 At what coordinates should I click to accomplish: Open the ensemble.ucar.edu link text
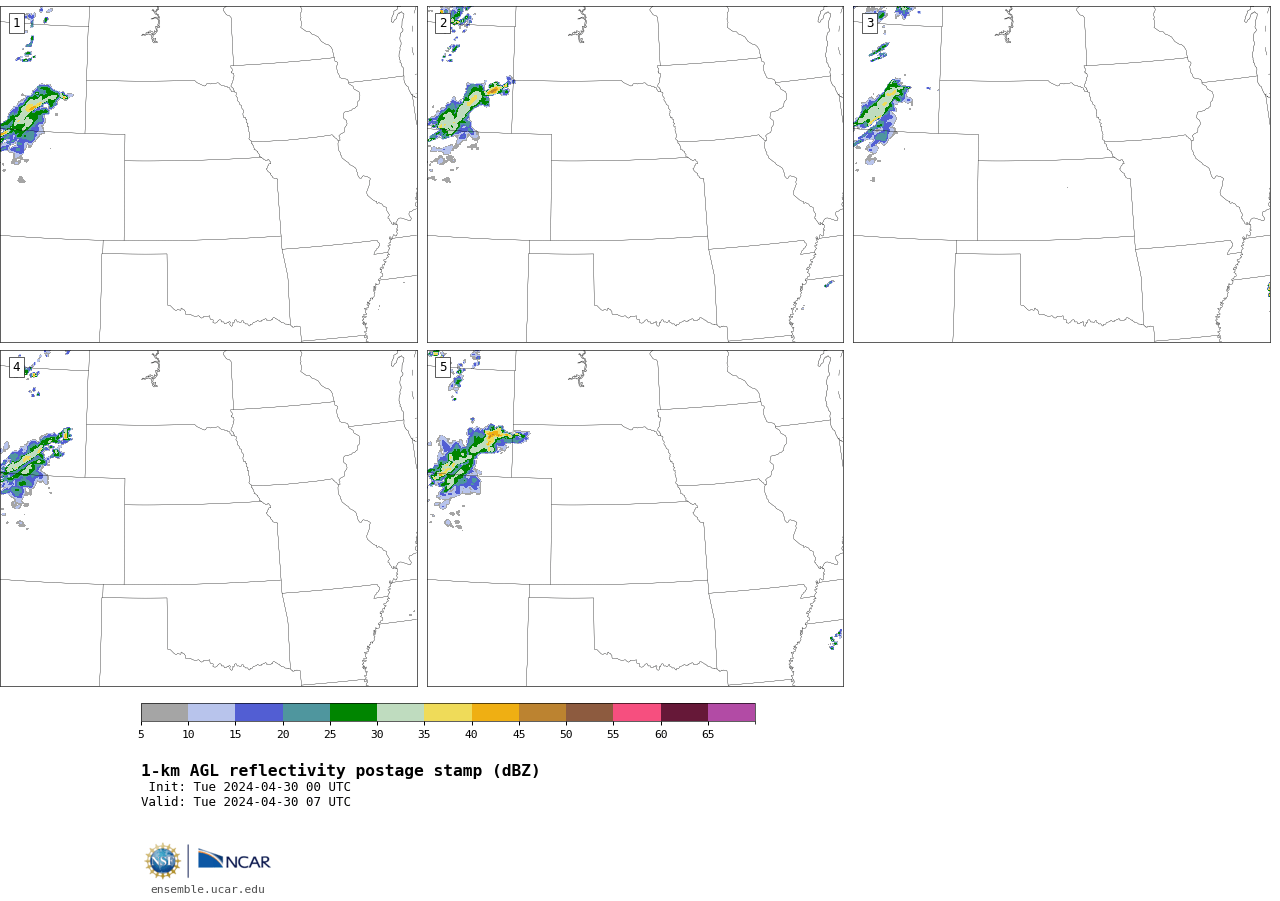click(208, 889)
